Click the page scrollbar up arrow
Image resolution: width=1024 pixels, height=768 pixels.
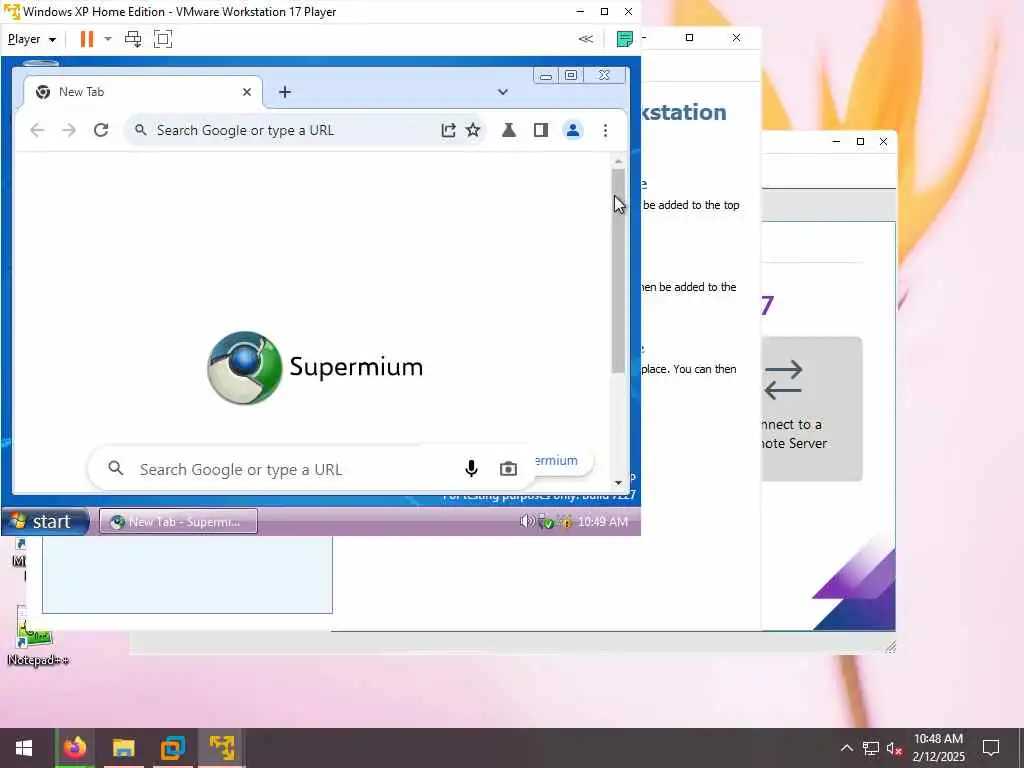618,161
